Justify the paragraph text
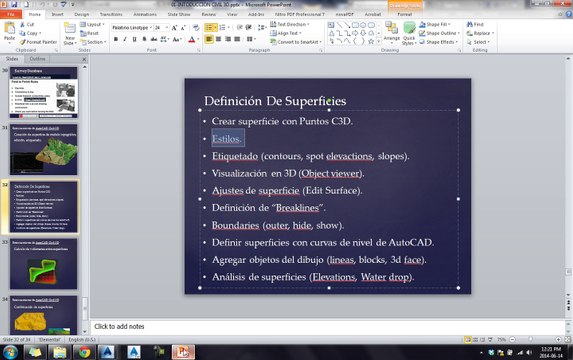 237,39
